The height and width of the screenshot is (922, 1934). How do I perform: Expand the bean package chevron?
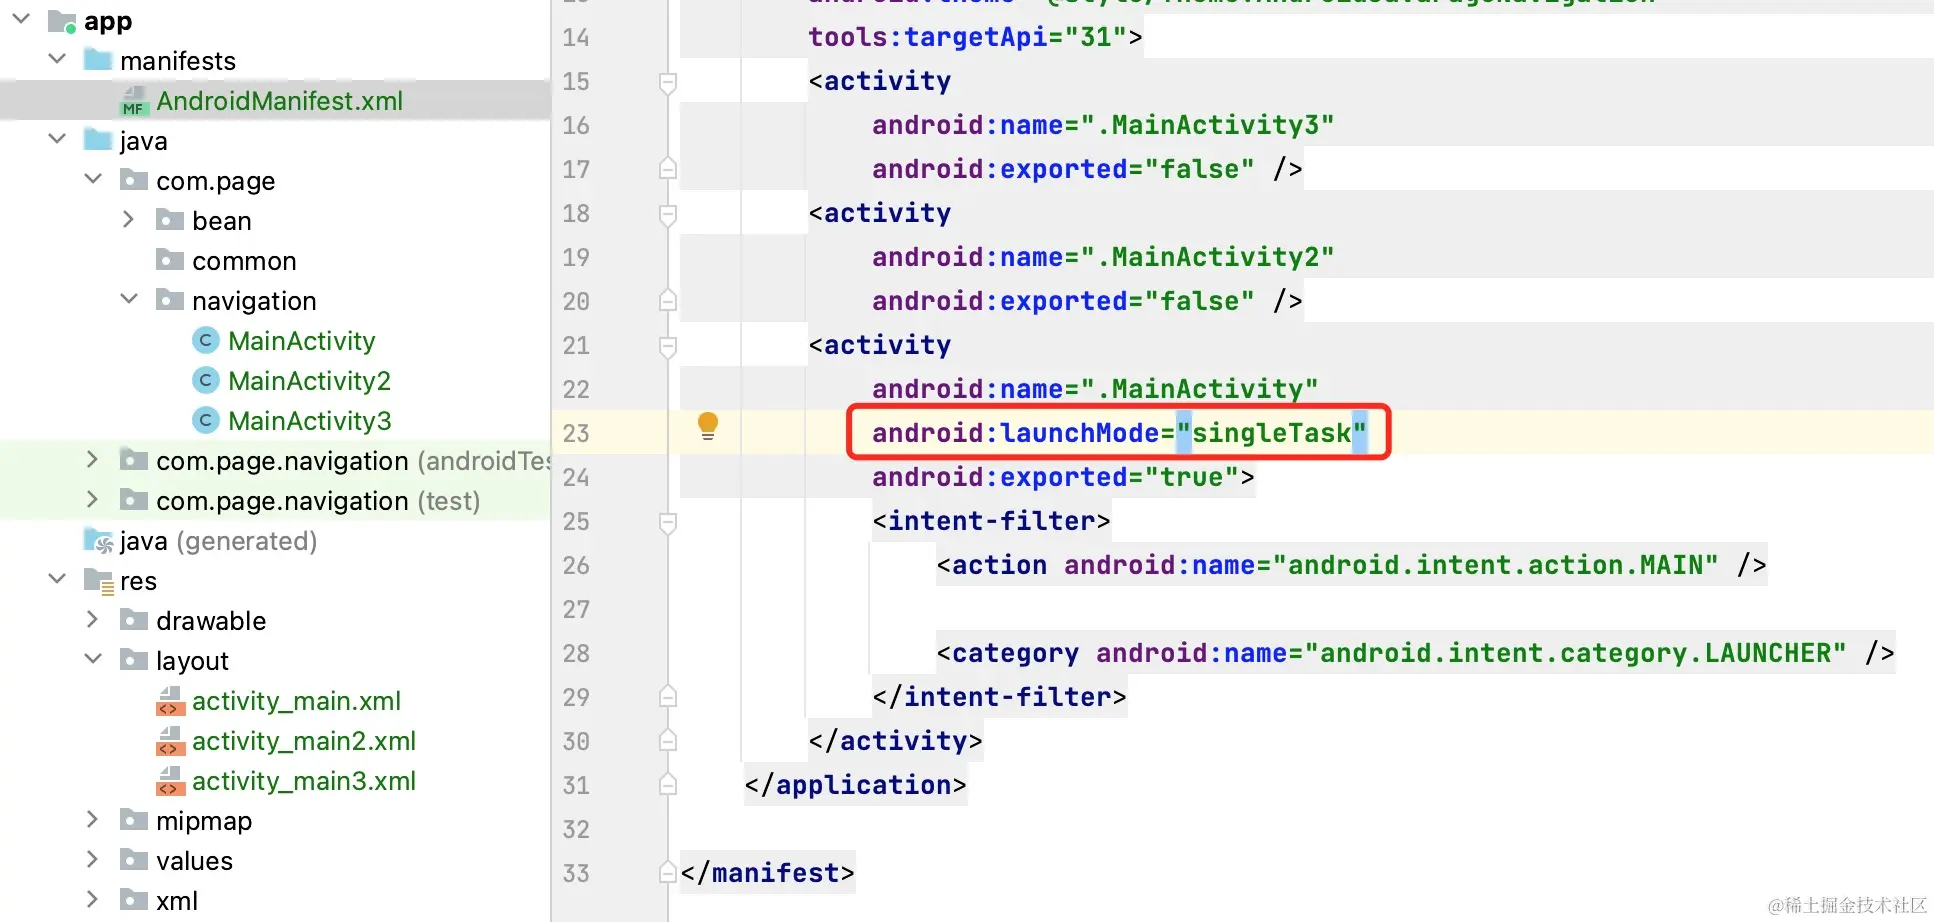128,219
